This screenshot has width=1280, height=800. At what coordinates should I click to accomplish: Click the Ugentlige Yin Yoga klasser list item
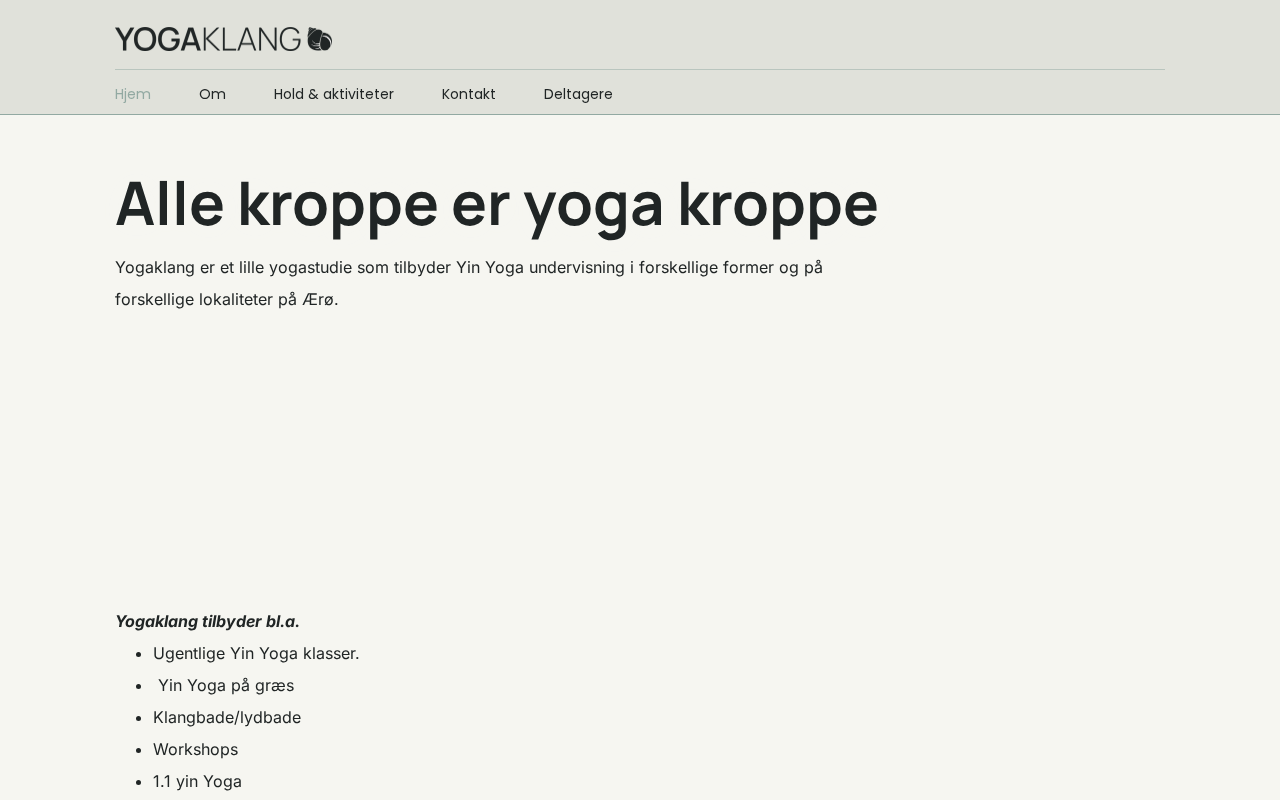click(256, 653)
